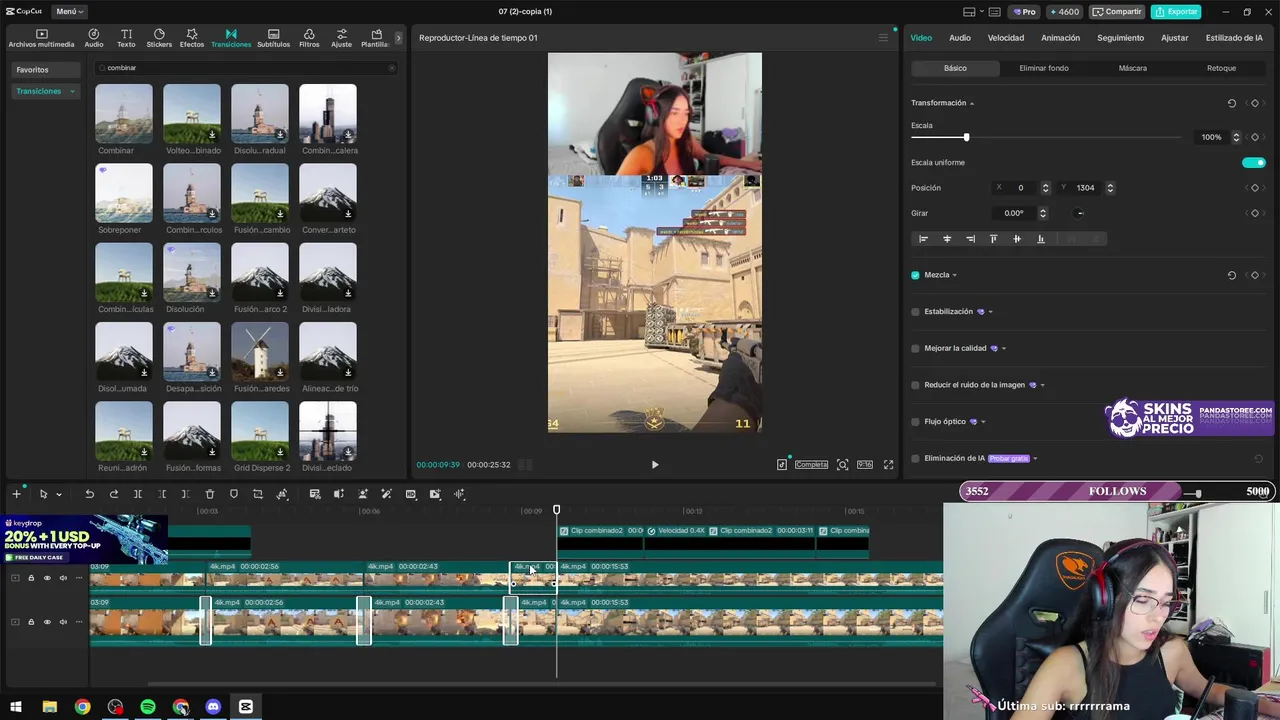
Task: Click the Exportar button
Action: click(x=1176, y=12)
